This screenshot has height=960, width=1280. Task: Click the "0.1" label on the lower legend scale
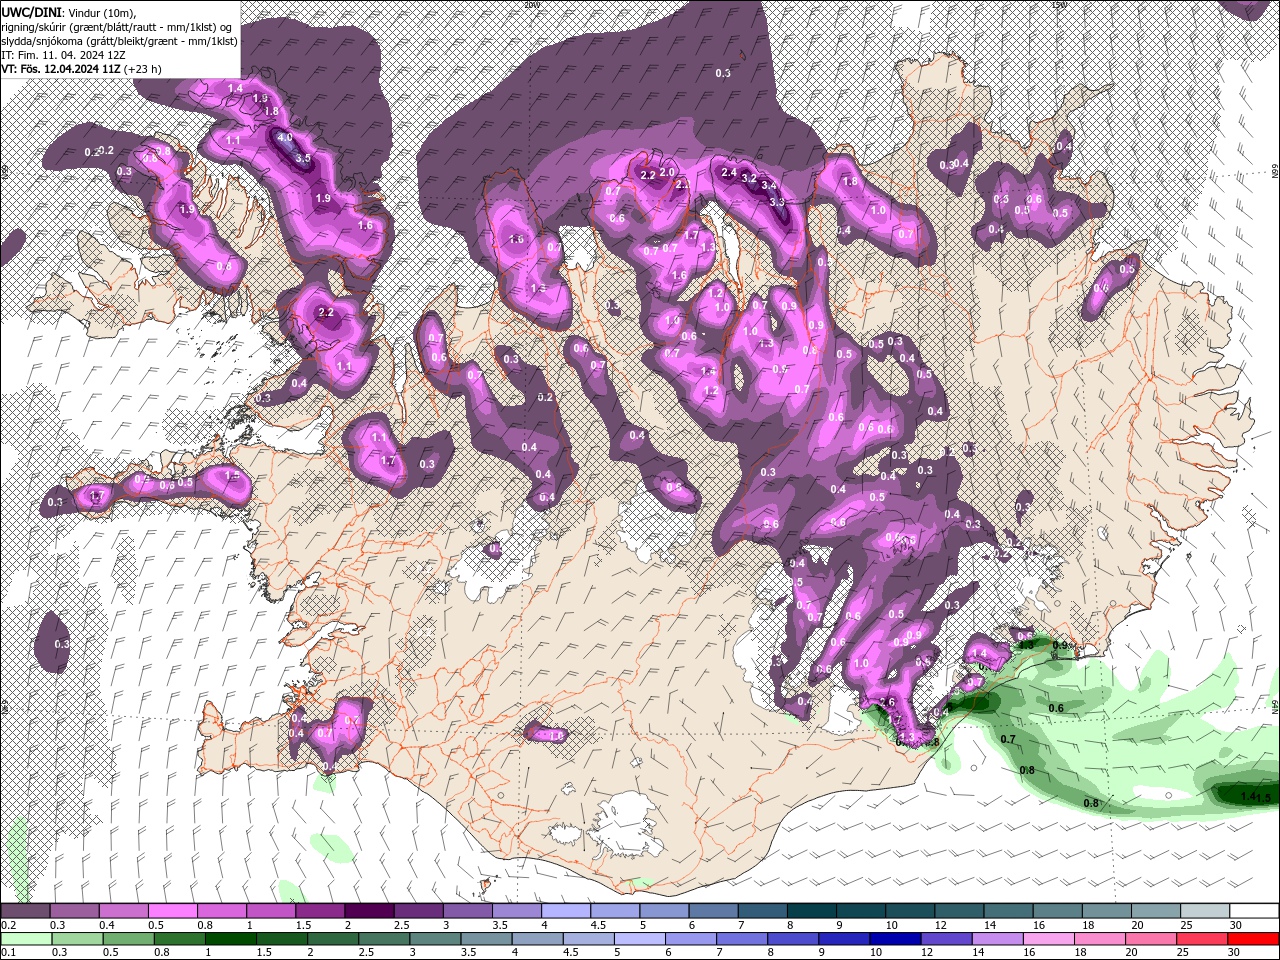[x=8, y=953]
